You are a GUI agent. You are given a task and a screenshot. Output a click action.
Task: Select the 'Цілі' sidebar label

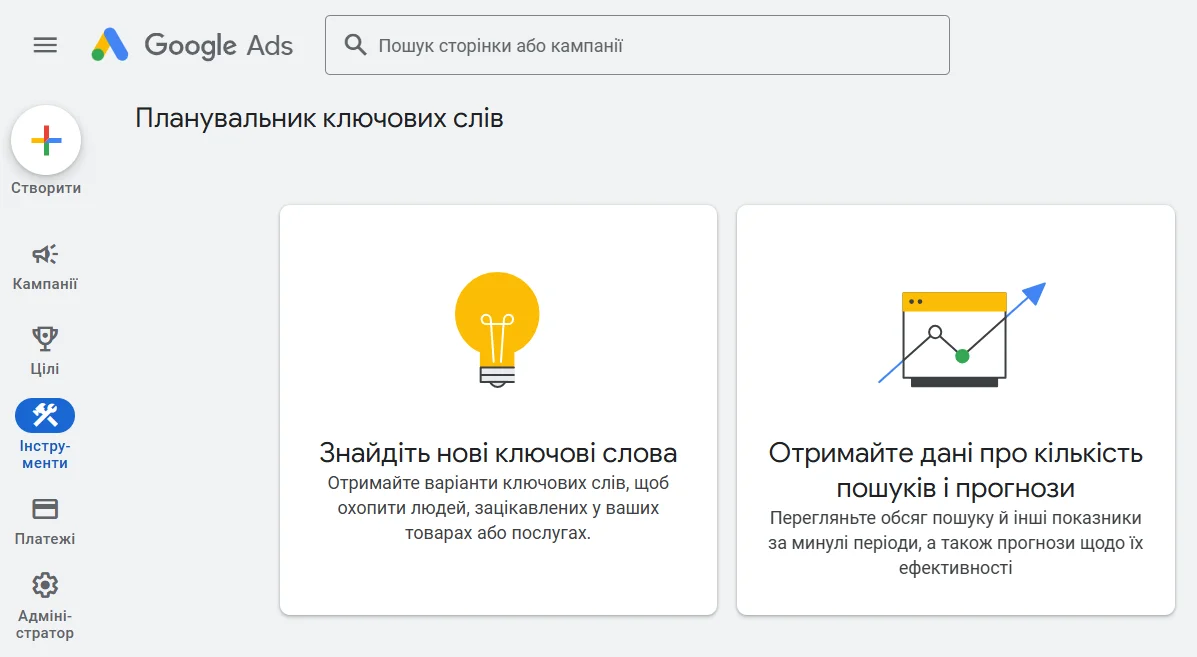[45, 369]
